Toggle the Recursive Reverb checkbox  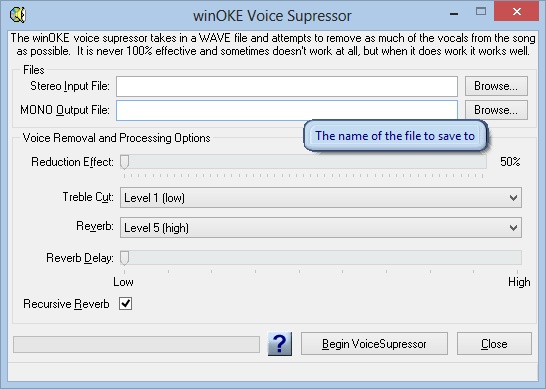pyautogui.click(x=125, y=303)
